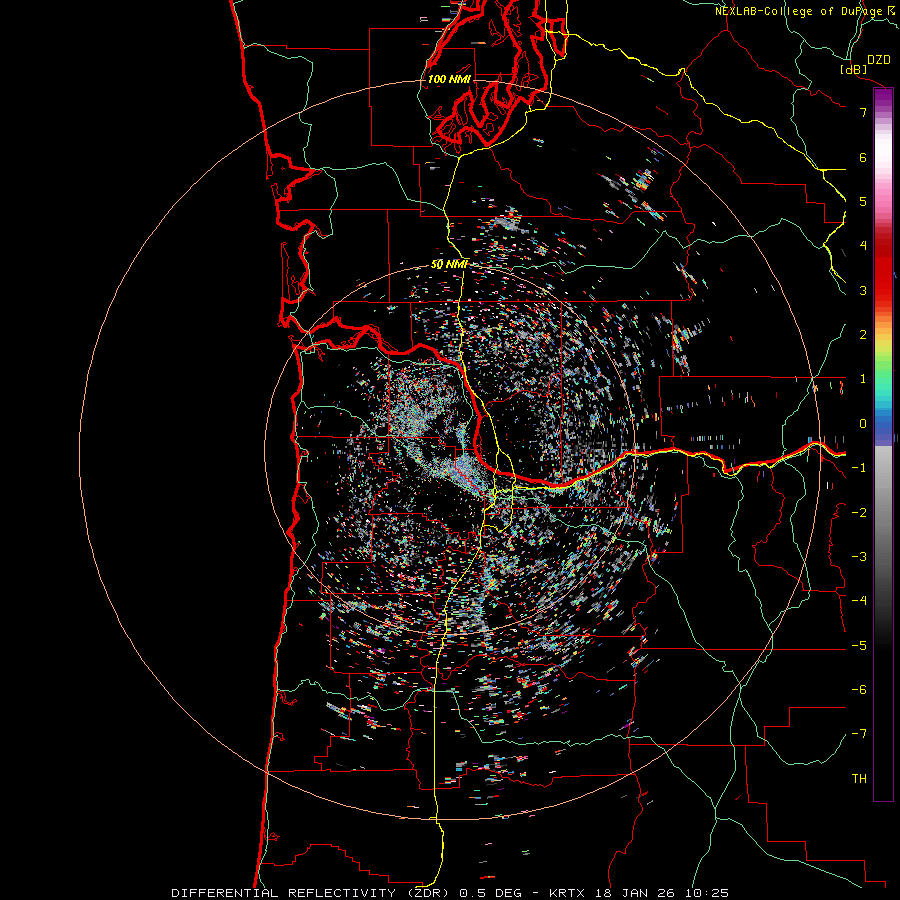Click the TH threshold label on the legend
This screenshot has width=900, height=900.
click(859, 779)
